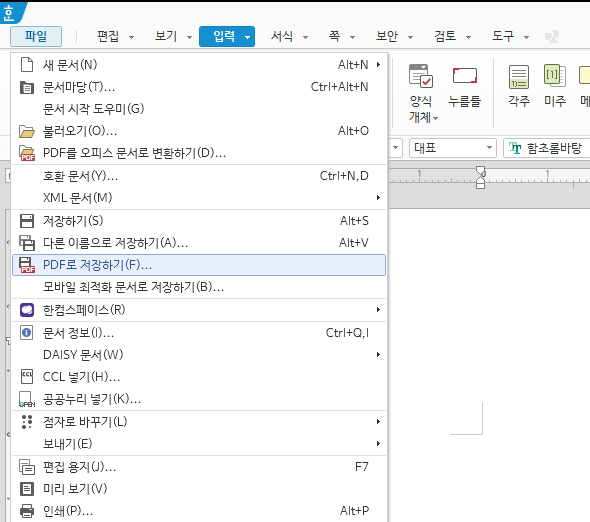Open the 서식 menu
Image resolution: width=590 pixels, height=522 pixels.
[282, 36]
